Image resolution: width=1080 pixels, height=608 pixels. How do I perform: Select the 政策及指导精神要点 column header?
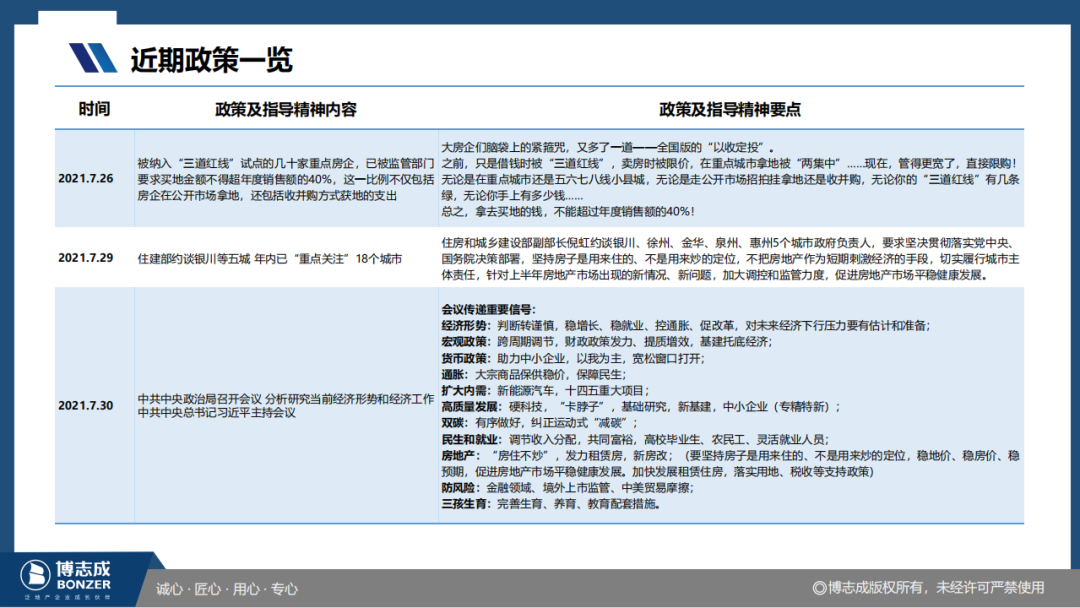(x=729, y=109)
